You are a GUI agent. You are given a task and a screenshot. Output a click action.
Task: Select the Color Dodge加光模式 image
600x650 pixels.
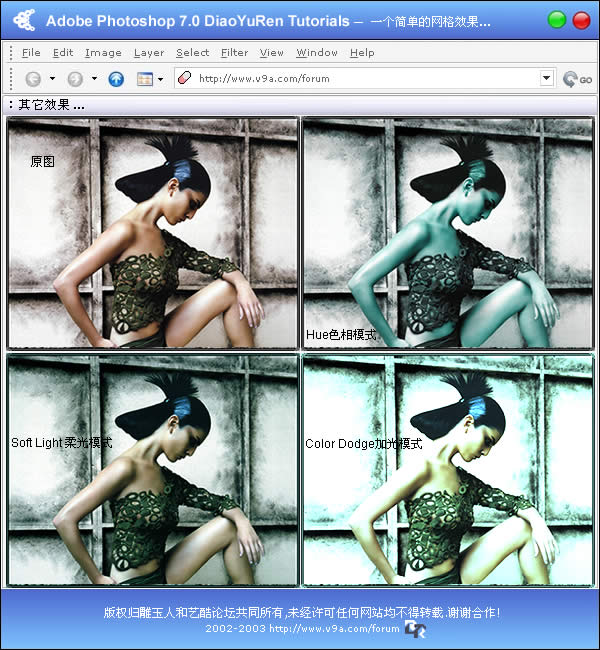coord(448,470)
